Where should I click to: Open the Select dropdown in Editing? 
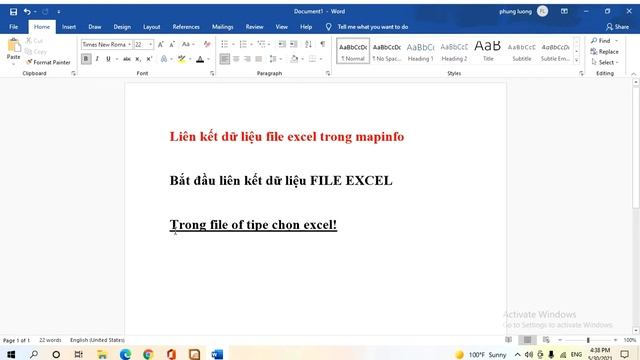pyautogui.click(x=605, y=62)
